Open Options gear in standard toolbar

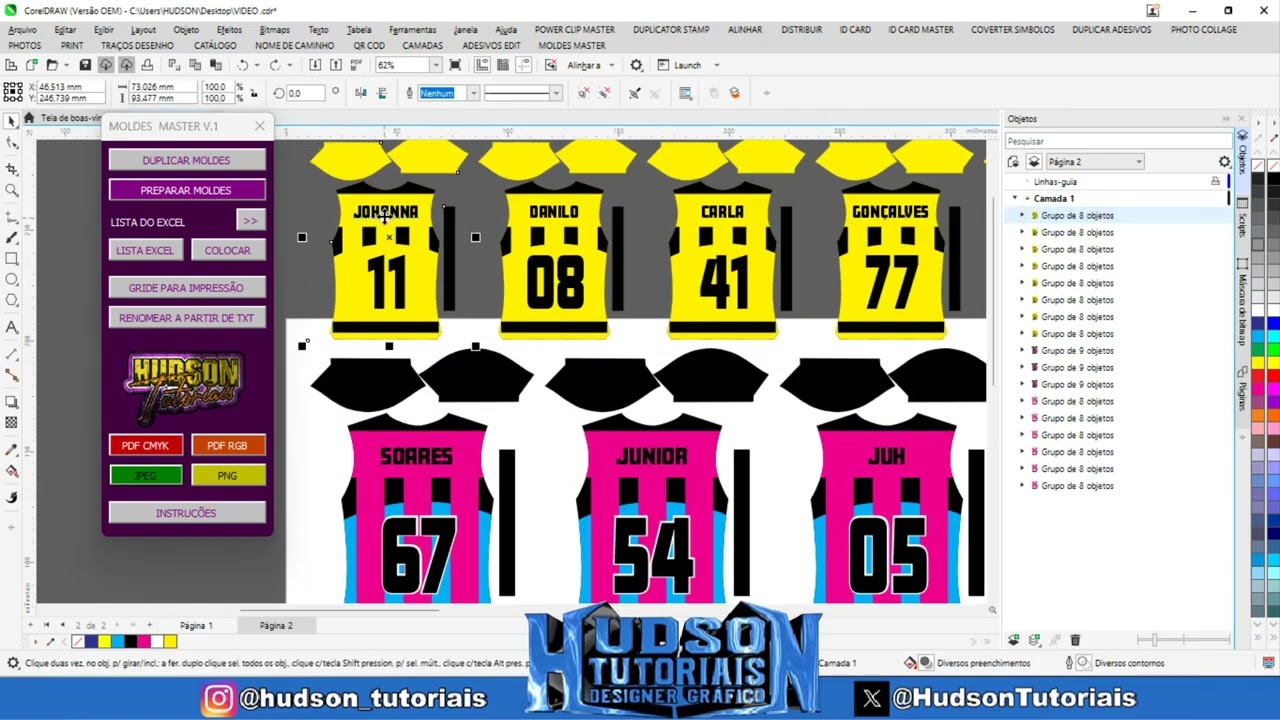tap(636, 65)
